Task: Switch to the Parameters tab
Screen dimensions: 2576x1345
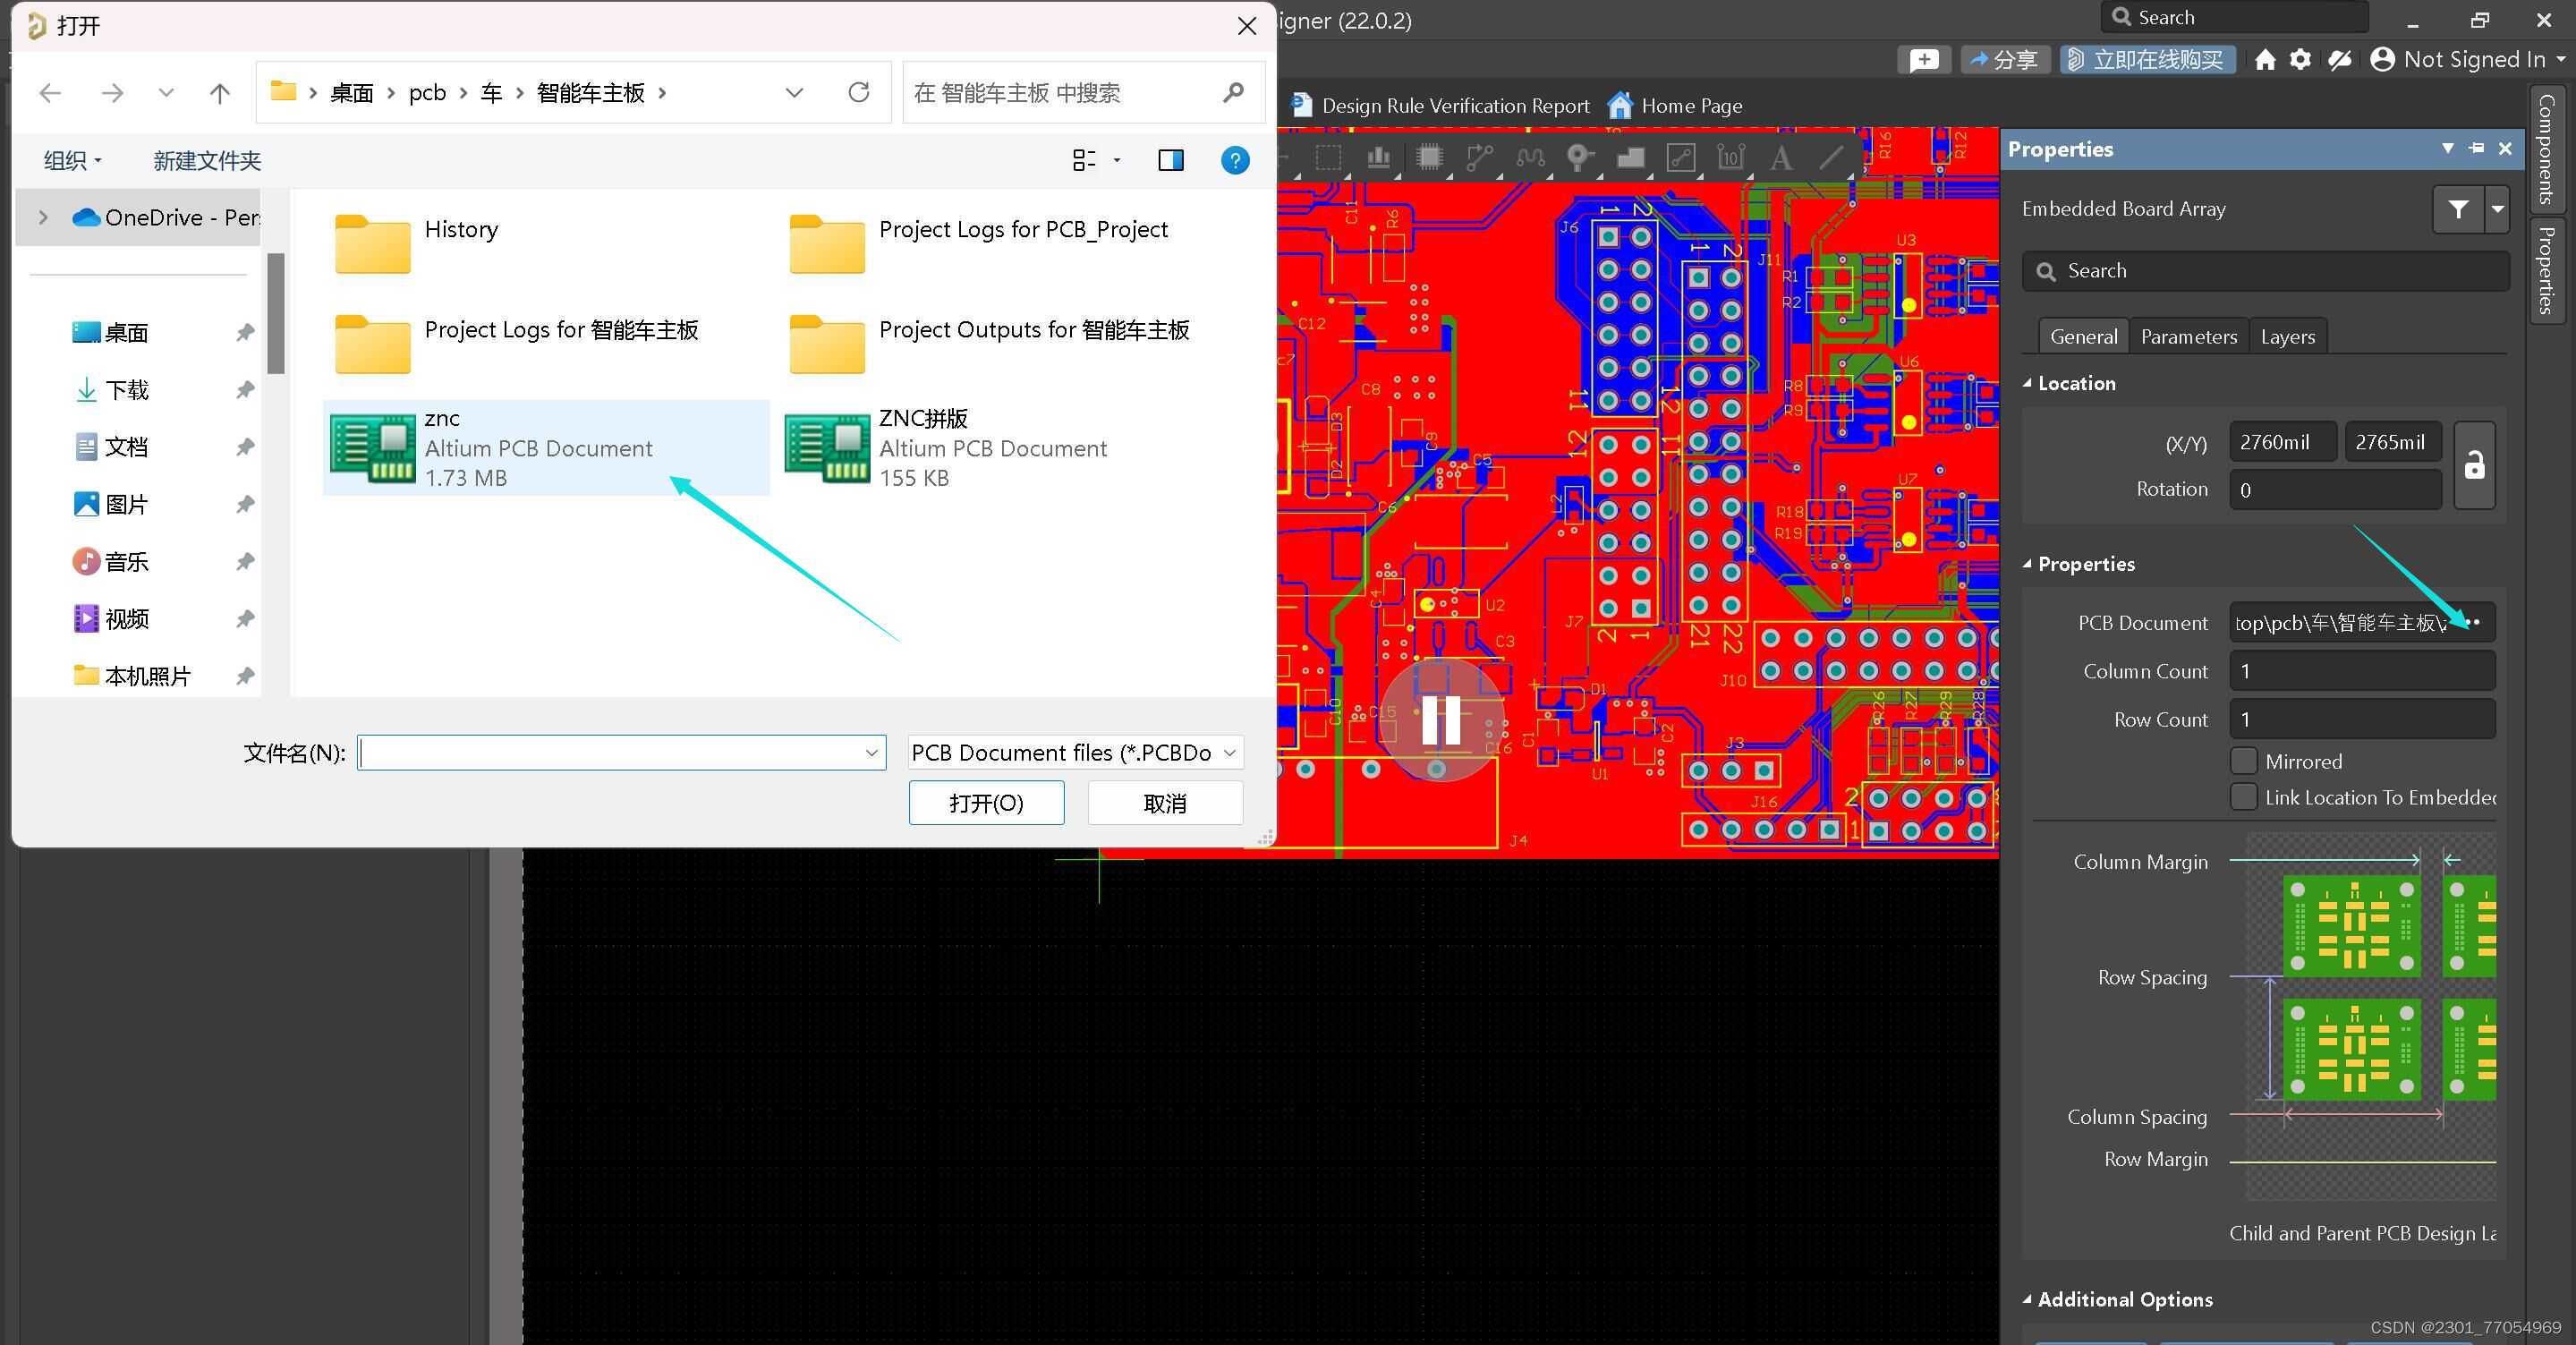Action: (x=2188, y=336)
